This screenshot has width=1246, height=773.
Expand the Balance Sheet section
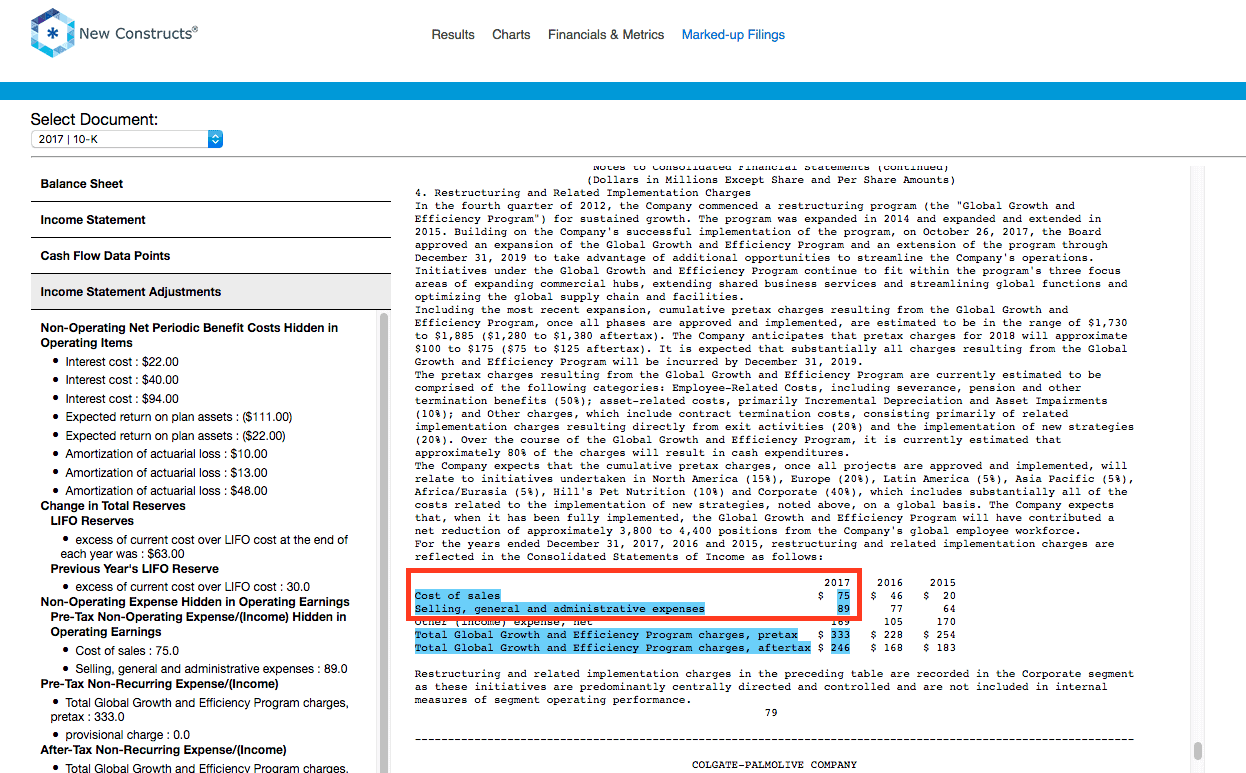click(x=210, y=184)
